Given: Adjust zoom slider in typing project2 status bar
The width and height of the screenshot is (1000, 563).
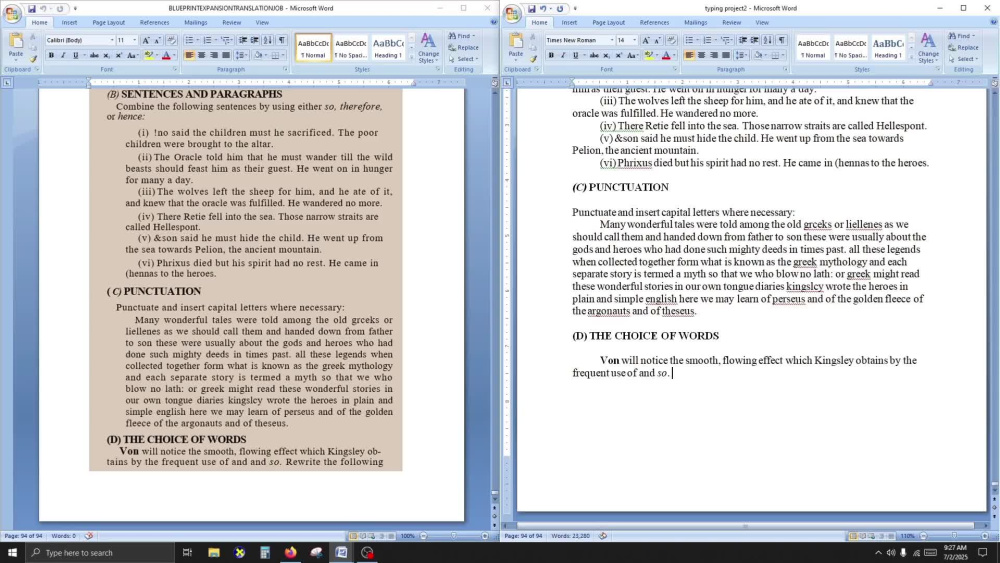Looking at the screenshot, I should [954, 536].
